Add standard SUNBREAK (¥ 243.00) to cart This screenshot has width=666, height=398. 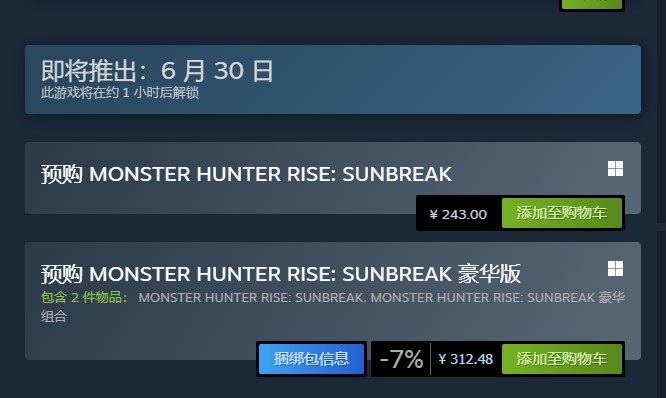coord(562,213)
